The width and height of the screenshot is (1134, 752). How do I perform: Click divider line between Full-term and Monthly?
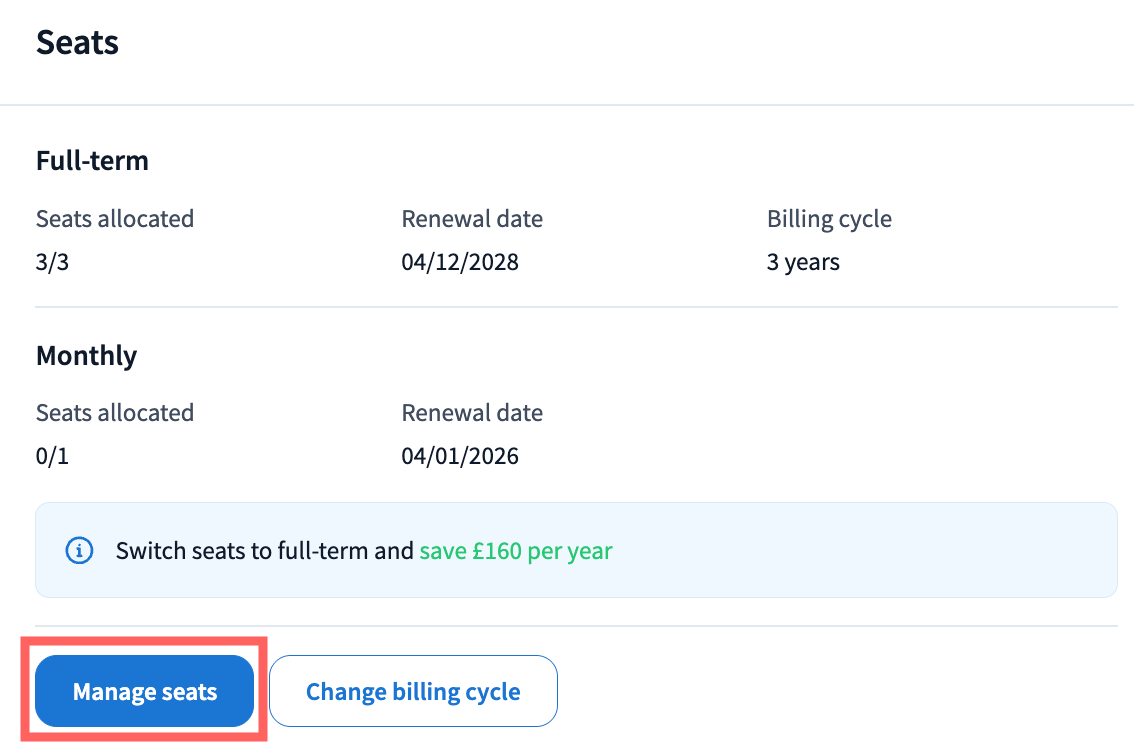[576, 307]
